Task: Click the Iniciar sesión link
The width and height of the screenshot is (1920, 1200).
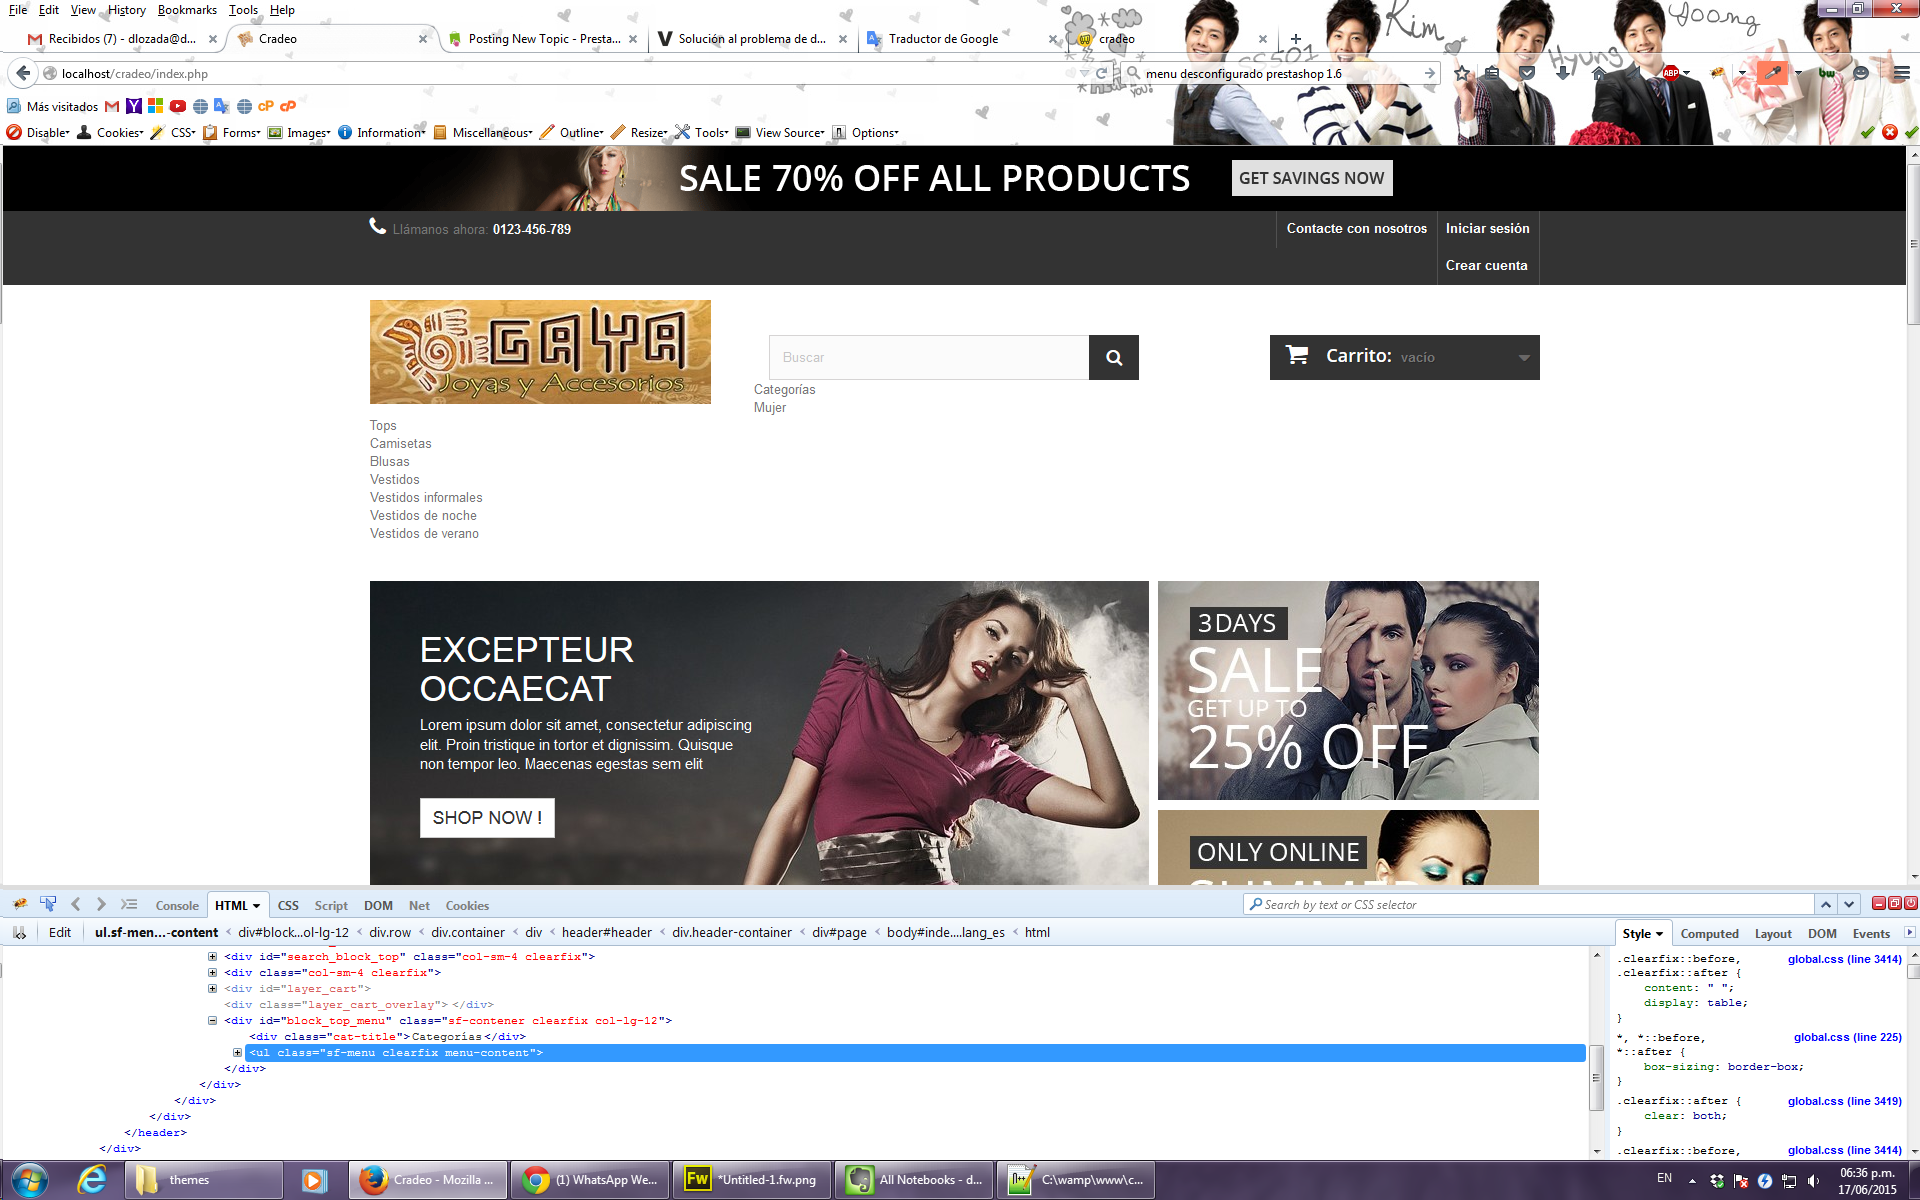Action: tap(1487, 229)
